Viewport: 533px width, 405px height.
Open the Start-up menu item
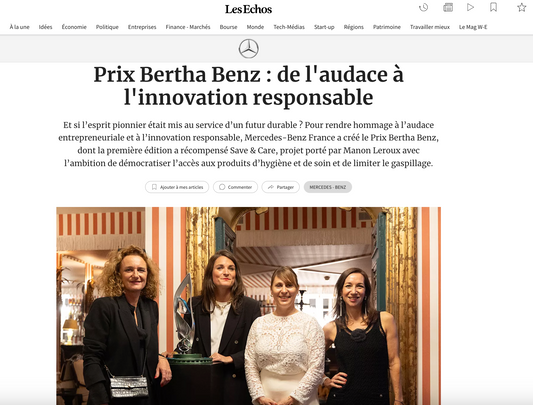[324, 27]
